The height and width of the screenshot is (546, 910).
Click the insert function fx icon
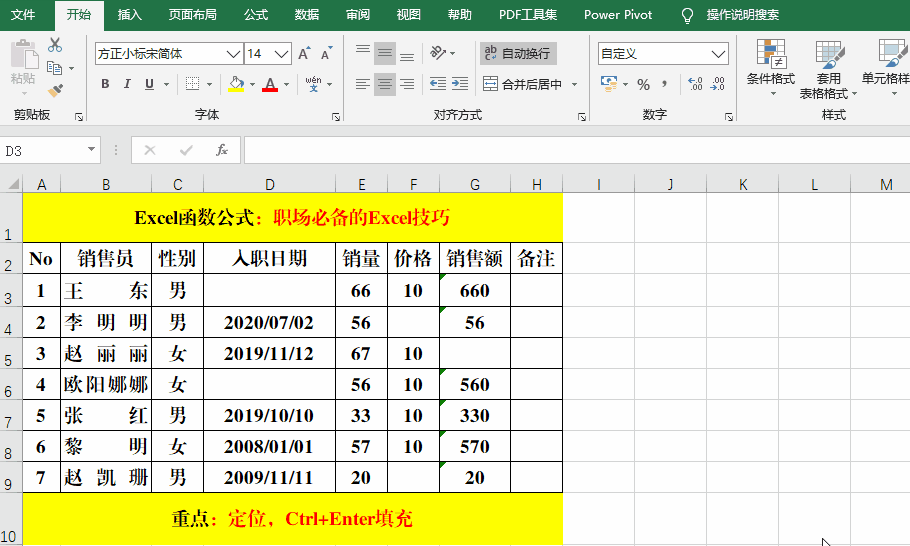click(222, 150)
